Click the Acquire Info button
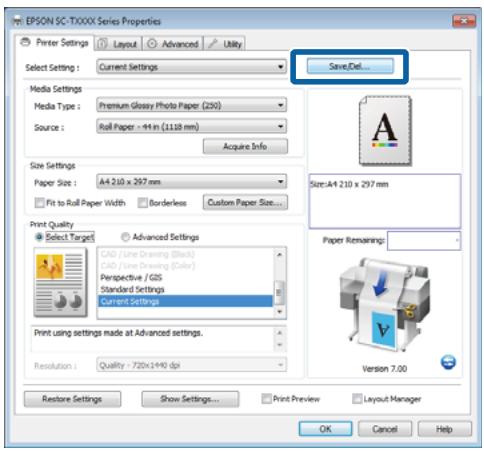The image size is (484, 451). [245, 146]
